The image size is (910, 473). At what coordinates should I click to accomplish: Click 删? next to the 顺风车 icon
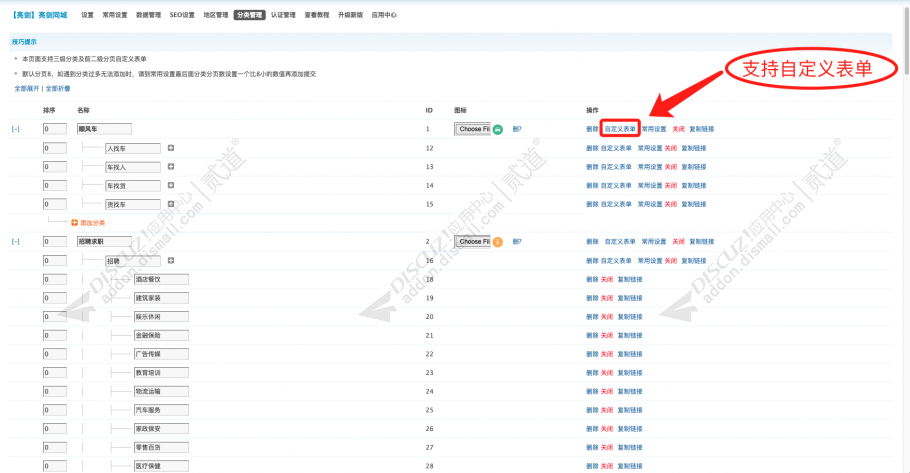pyautogui.click(x=517, y=129)
